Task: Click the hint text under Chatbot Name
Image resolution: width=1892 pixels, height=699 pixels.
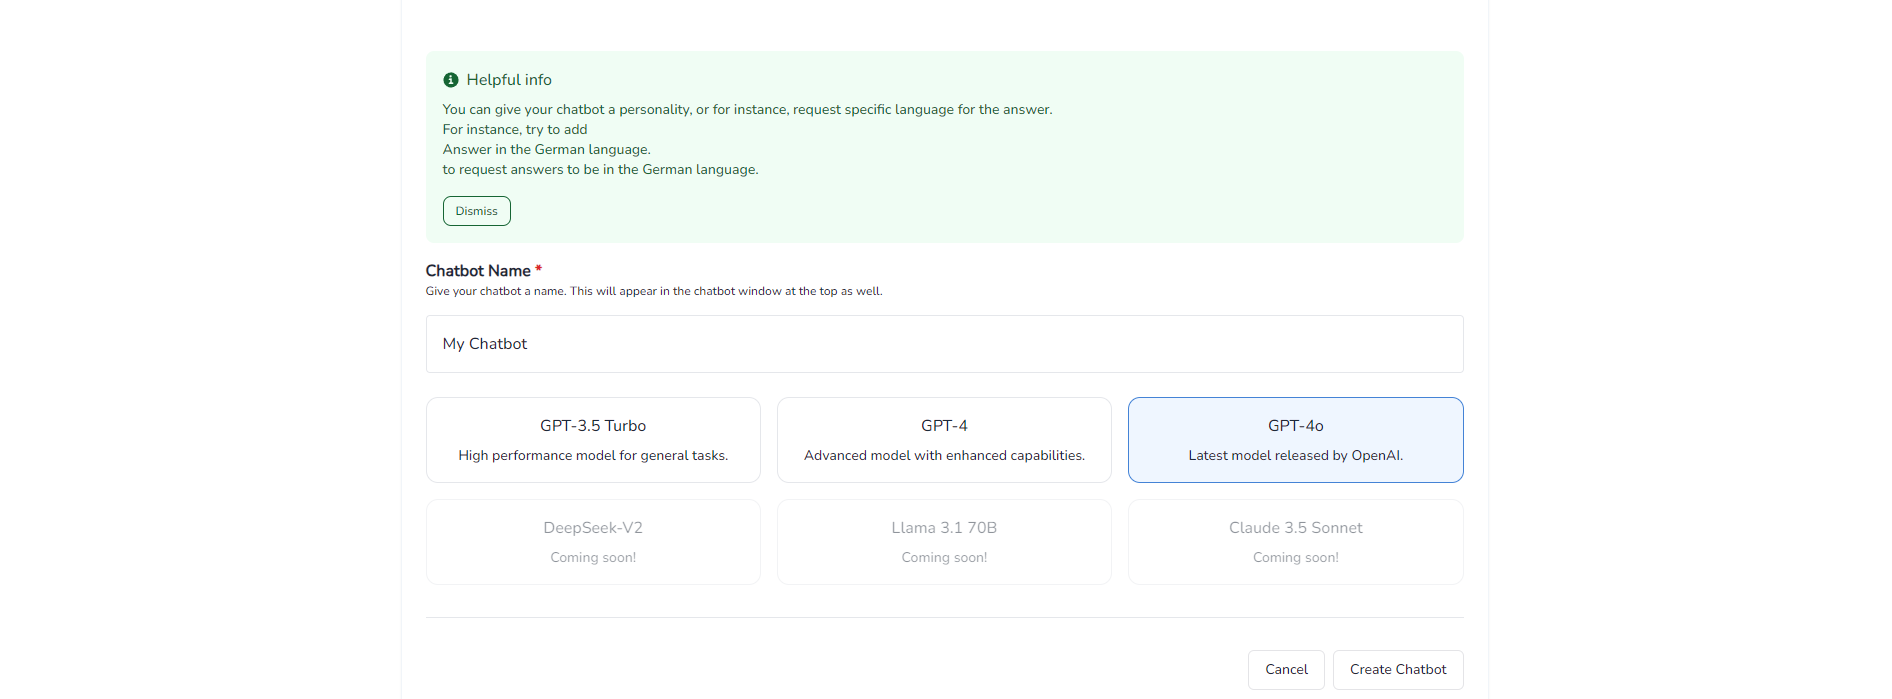Action: click(x=653, y=292)
